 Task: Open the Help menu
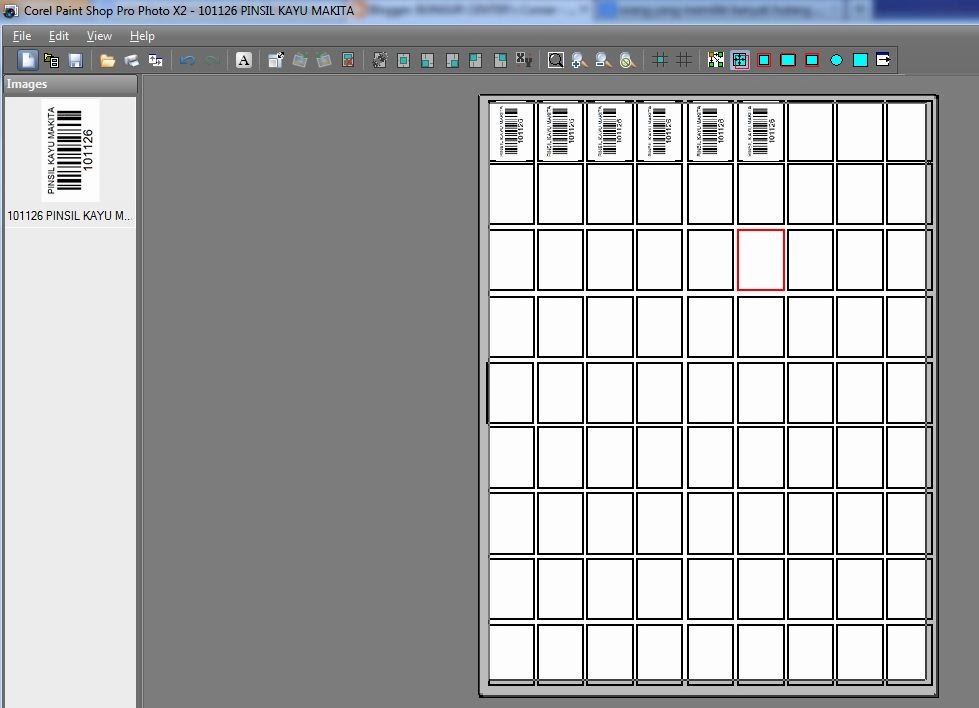click(x=142, y=36)
